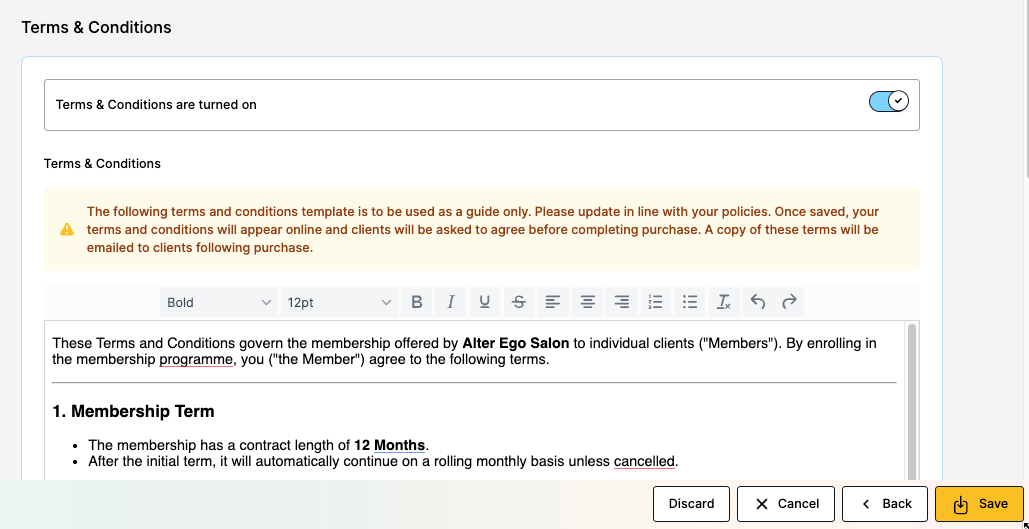Apply strikethrough formatting
This screenshot has height=529, width=1029.
(518, 302)
